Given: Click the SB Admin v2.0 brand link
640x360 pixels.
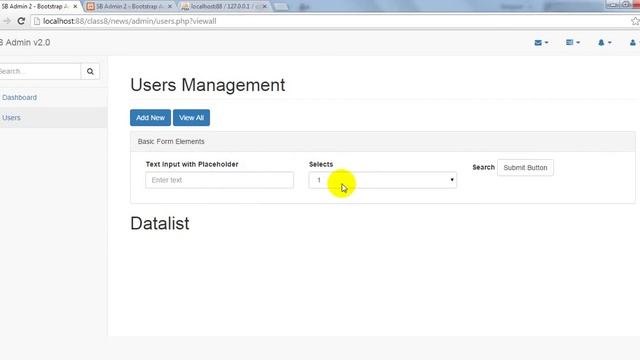Looking at the screenshot, I should pyautogui.click(x=25, y=42).
